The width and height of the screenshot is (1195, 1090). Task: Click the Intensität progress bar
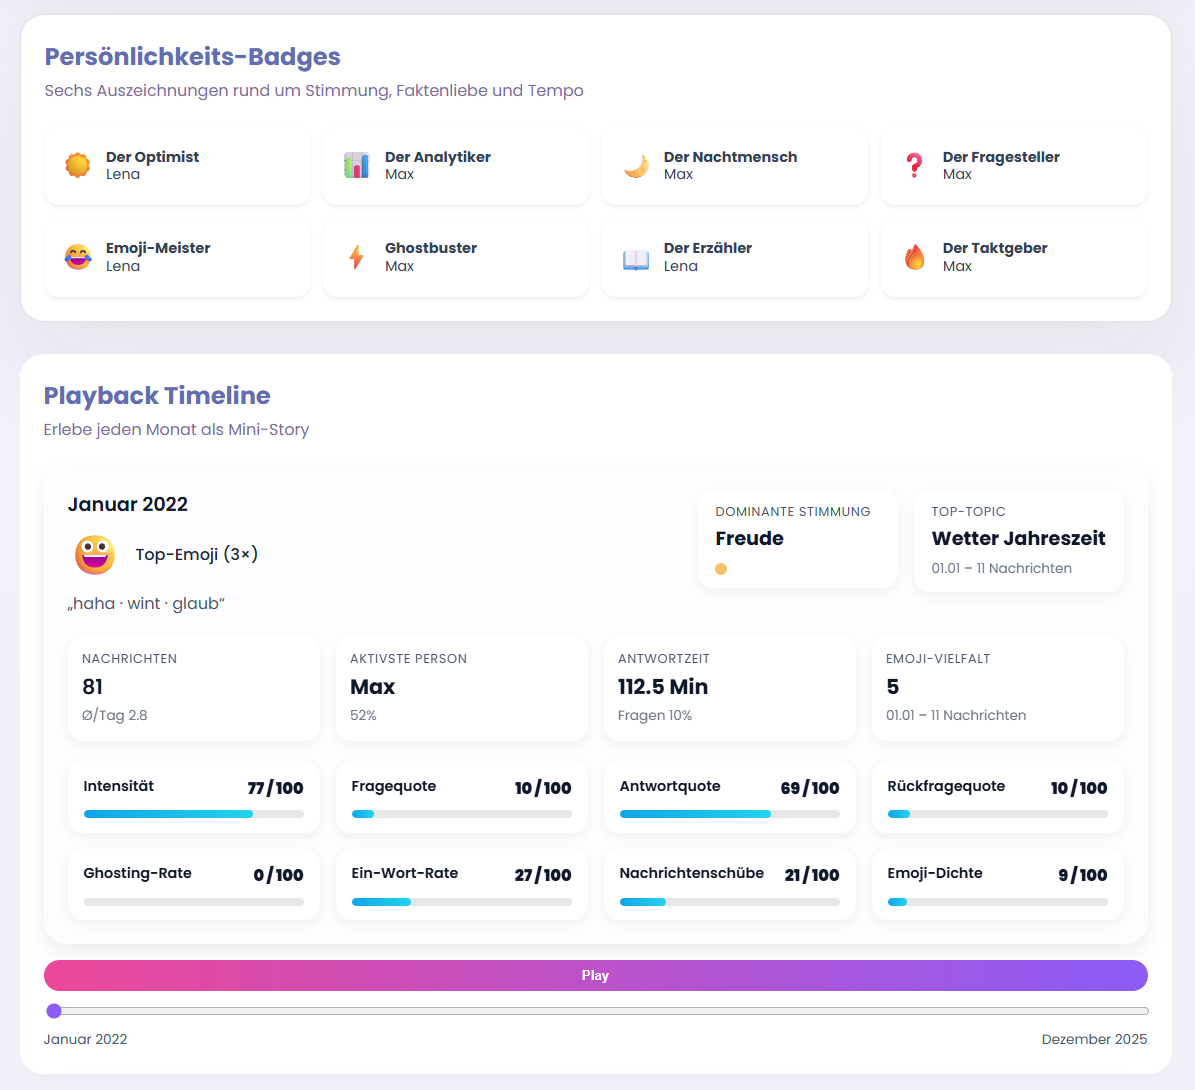(194, 814)
